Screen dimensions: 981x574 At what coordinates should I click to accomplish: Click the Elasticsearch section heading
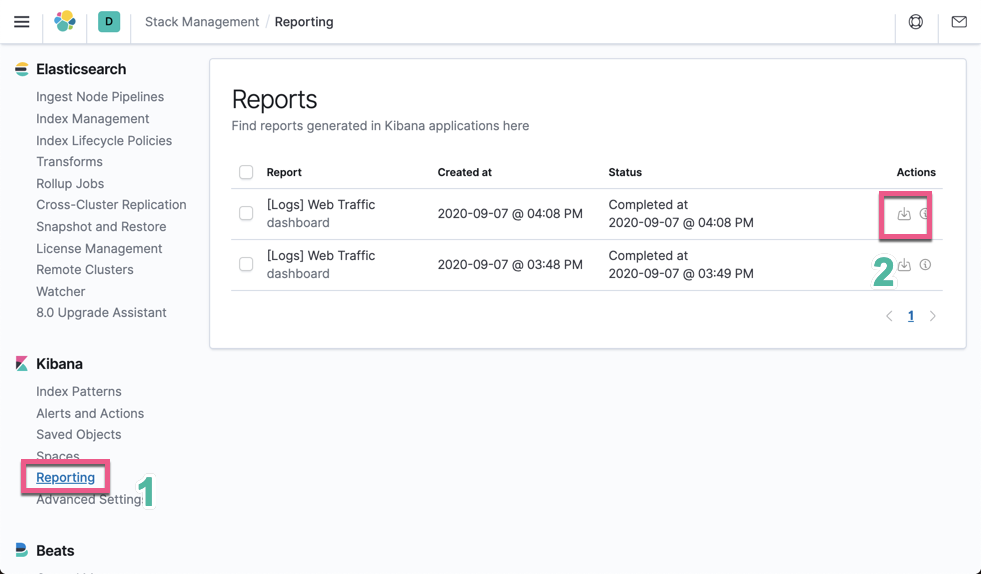pyautogui.click(x=81, y=69)
